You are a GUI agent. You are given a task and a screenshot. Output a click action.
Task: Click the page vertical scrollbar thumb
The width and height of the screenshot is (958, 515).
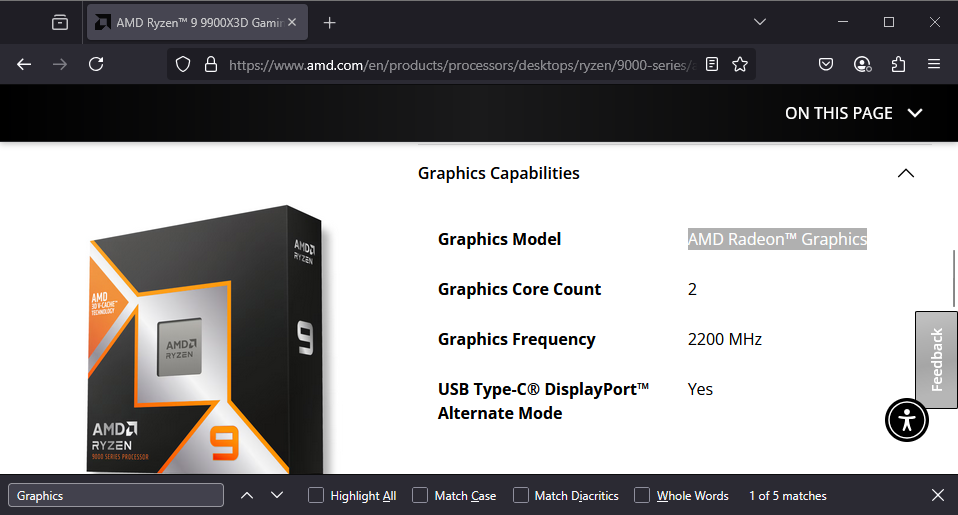coord(953,279)
